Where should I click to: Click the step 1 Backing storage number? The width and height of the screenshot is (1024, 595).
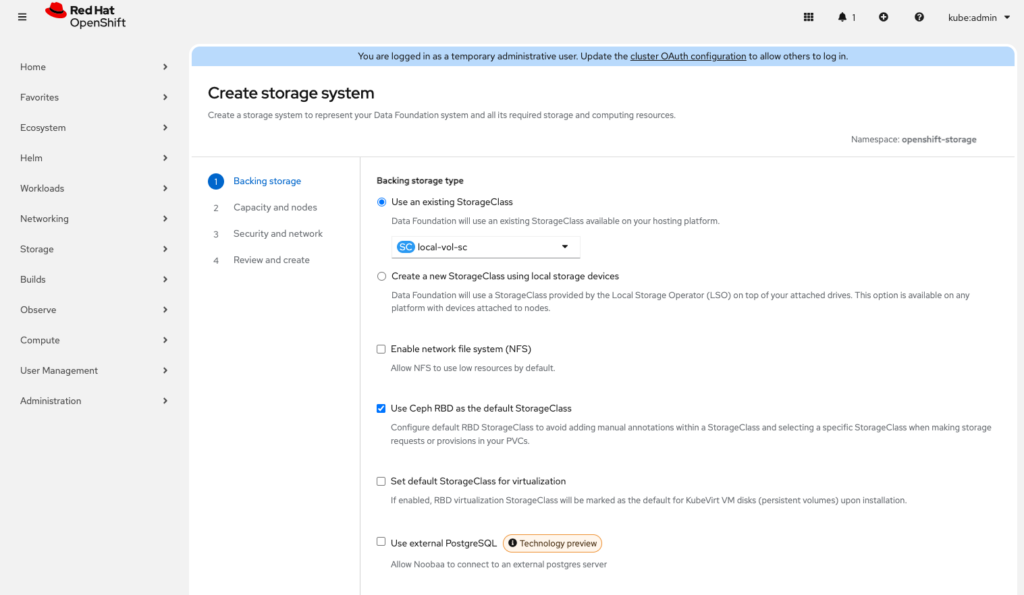pos(215,181)
